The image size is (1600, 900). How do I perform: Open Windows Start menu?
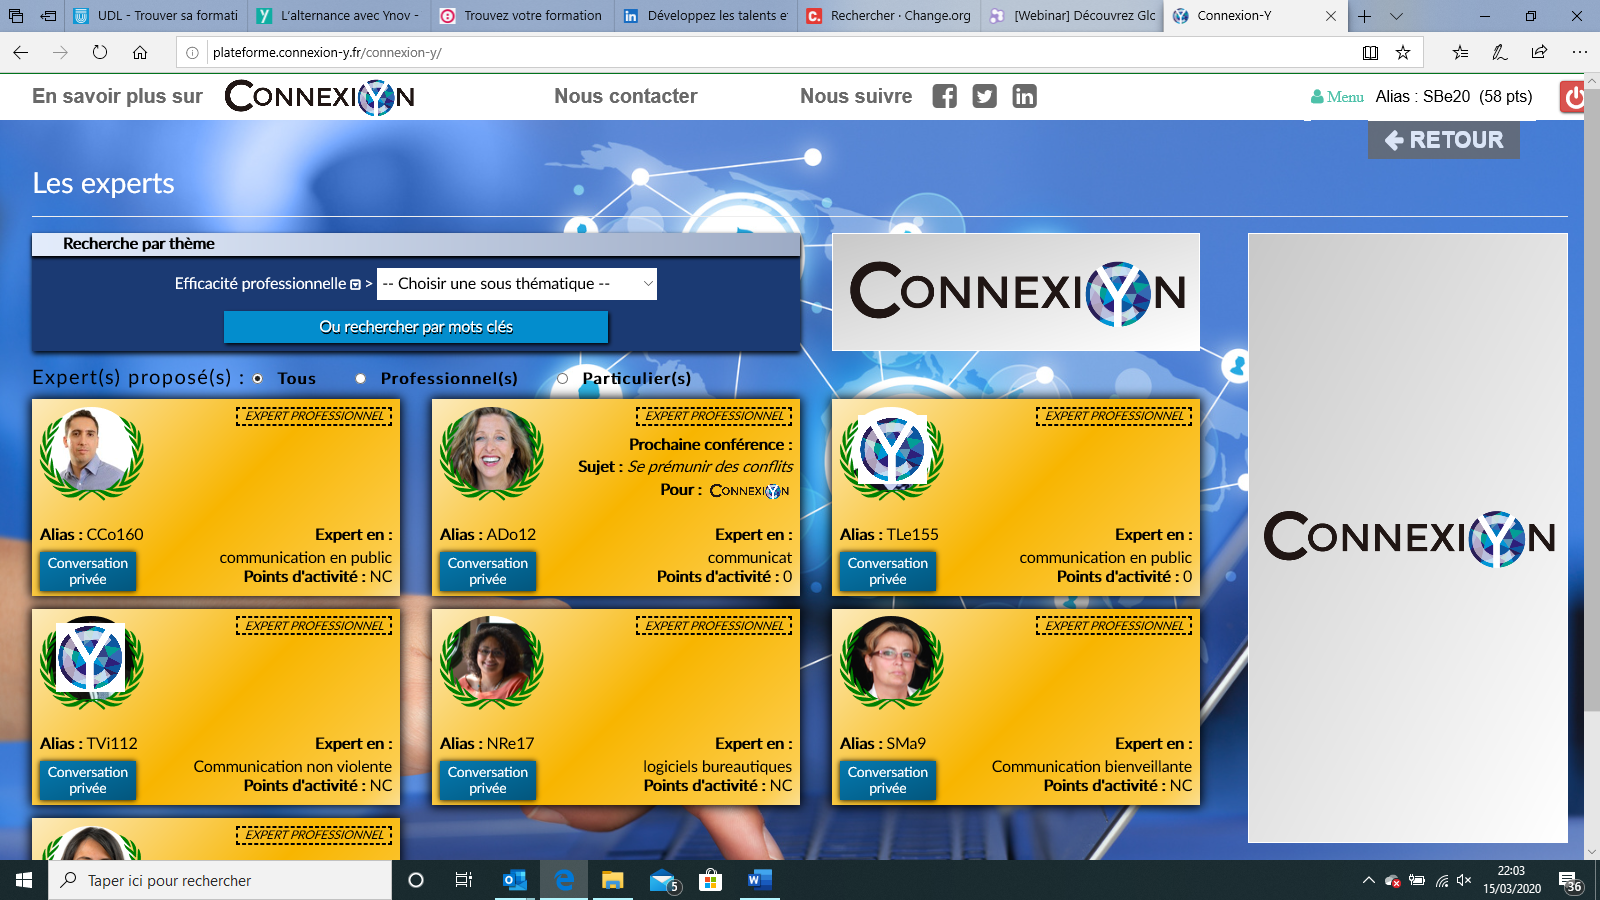tap(24, 880)
